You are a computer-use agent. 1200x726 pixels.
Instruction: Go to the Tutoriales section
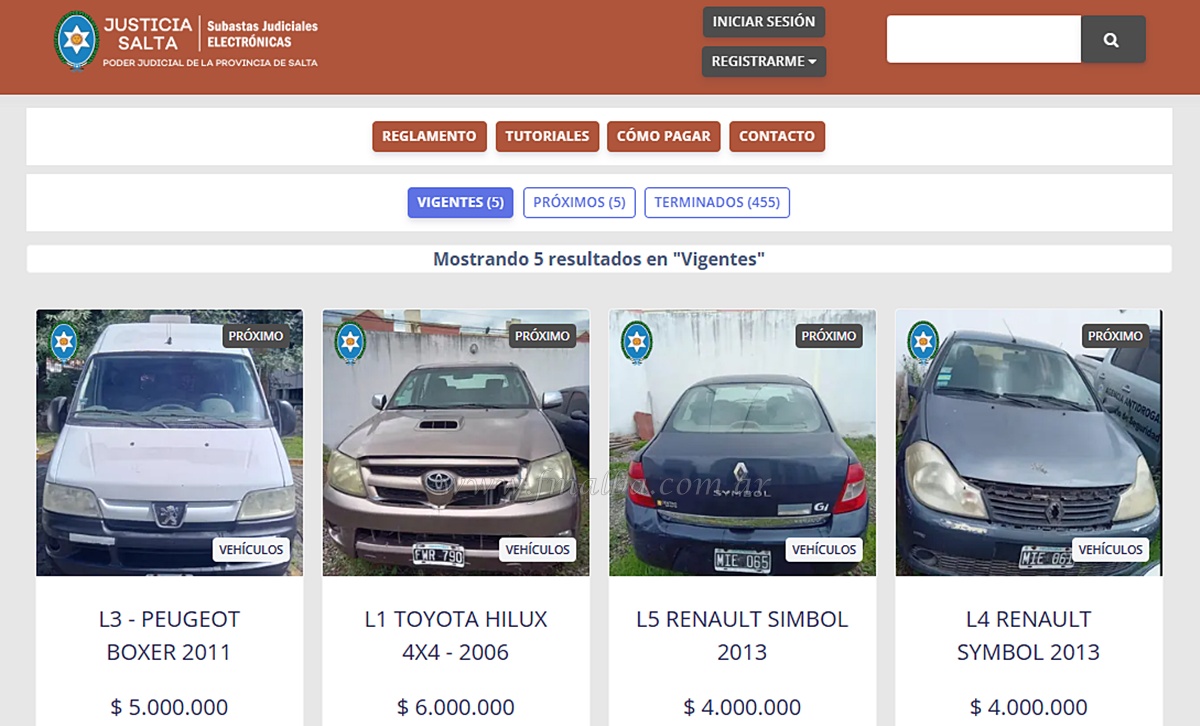[x=547, y=136]
